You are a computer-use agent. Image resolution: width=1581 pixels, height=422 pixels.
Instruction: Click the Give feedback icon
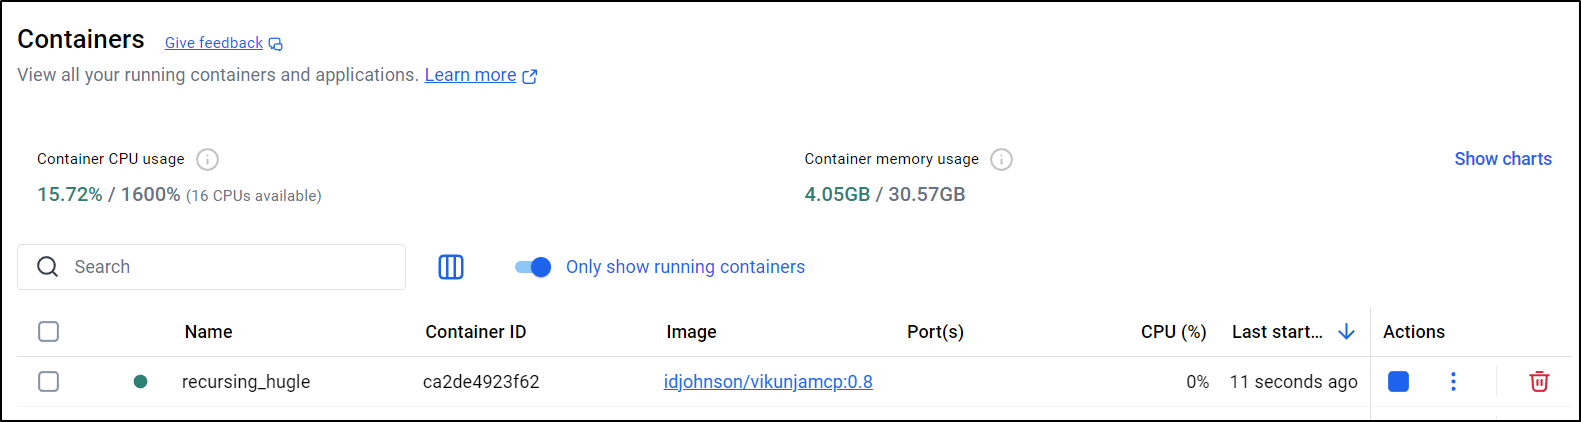[276, 44]
